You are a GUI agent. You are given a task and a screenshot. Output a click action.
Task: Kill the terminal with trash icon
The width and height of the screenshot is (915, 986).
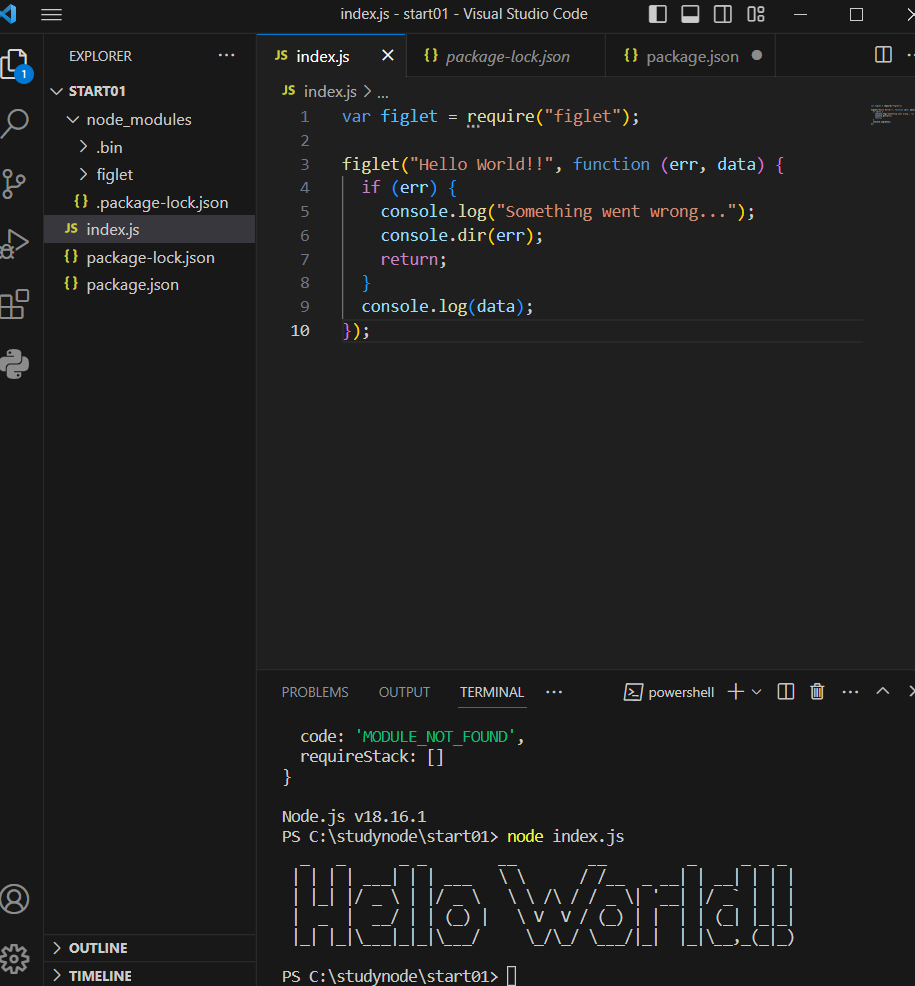(x=818, y=692)
